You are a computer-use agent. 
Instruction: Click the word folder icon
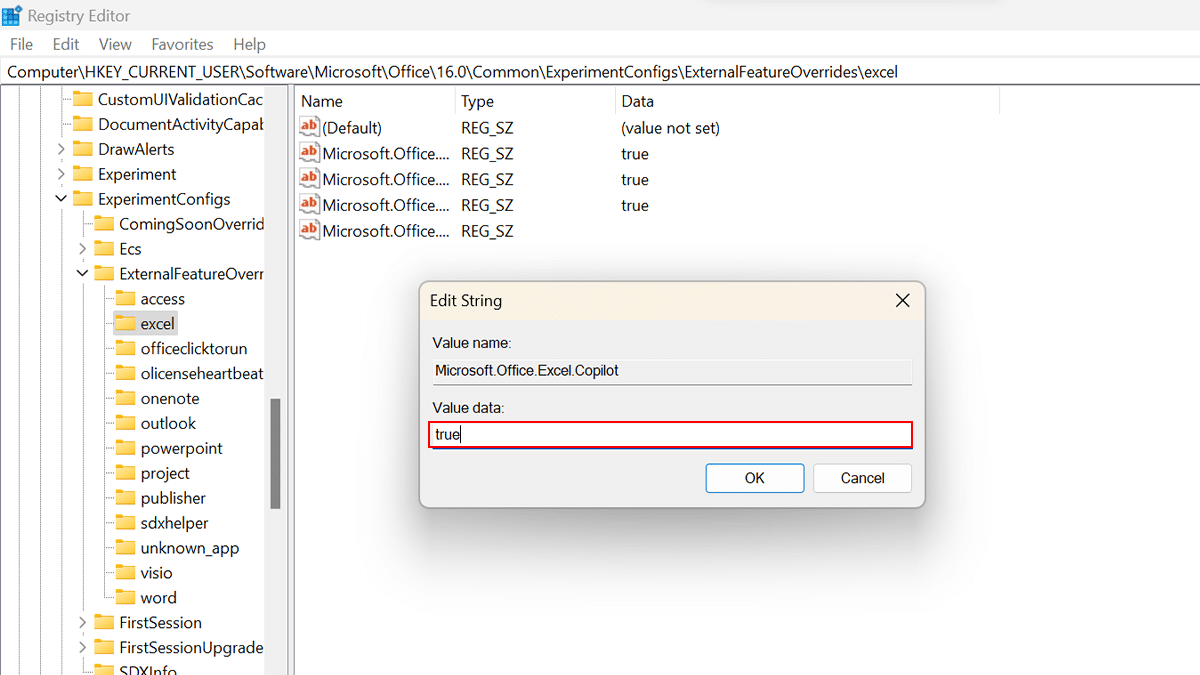click(125, 598)
